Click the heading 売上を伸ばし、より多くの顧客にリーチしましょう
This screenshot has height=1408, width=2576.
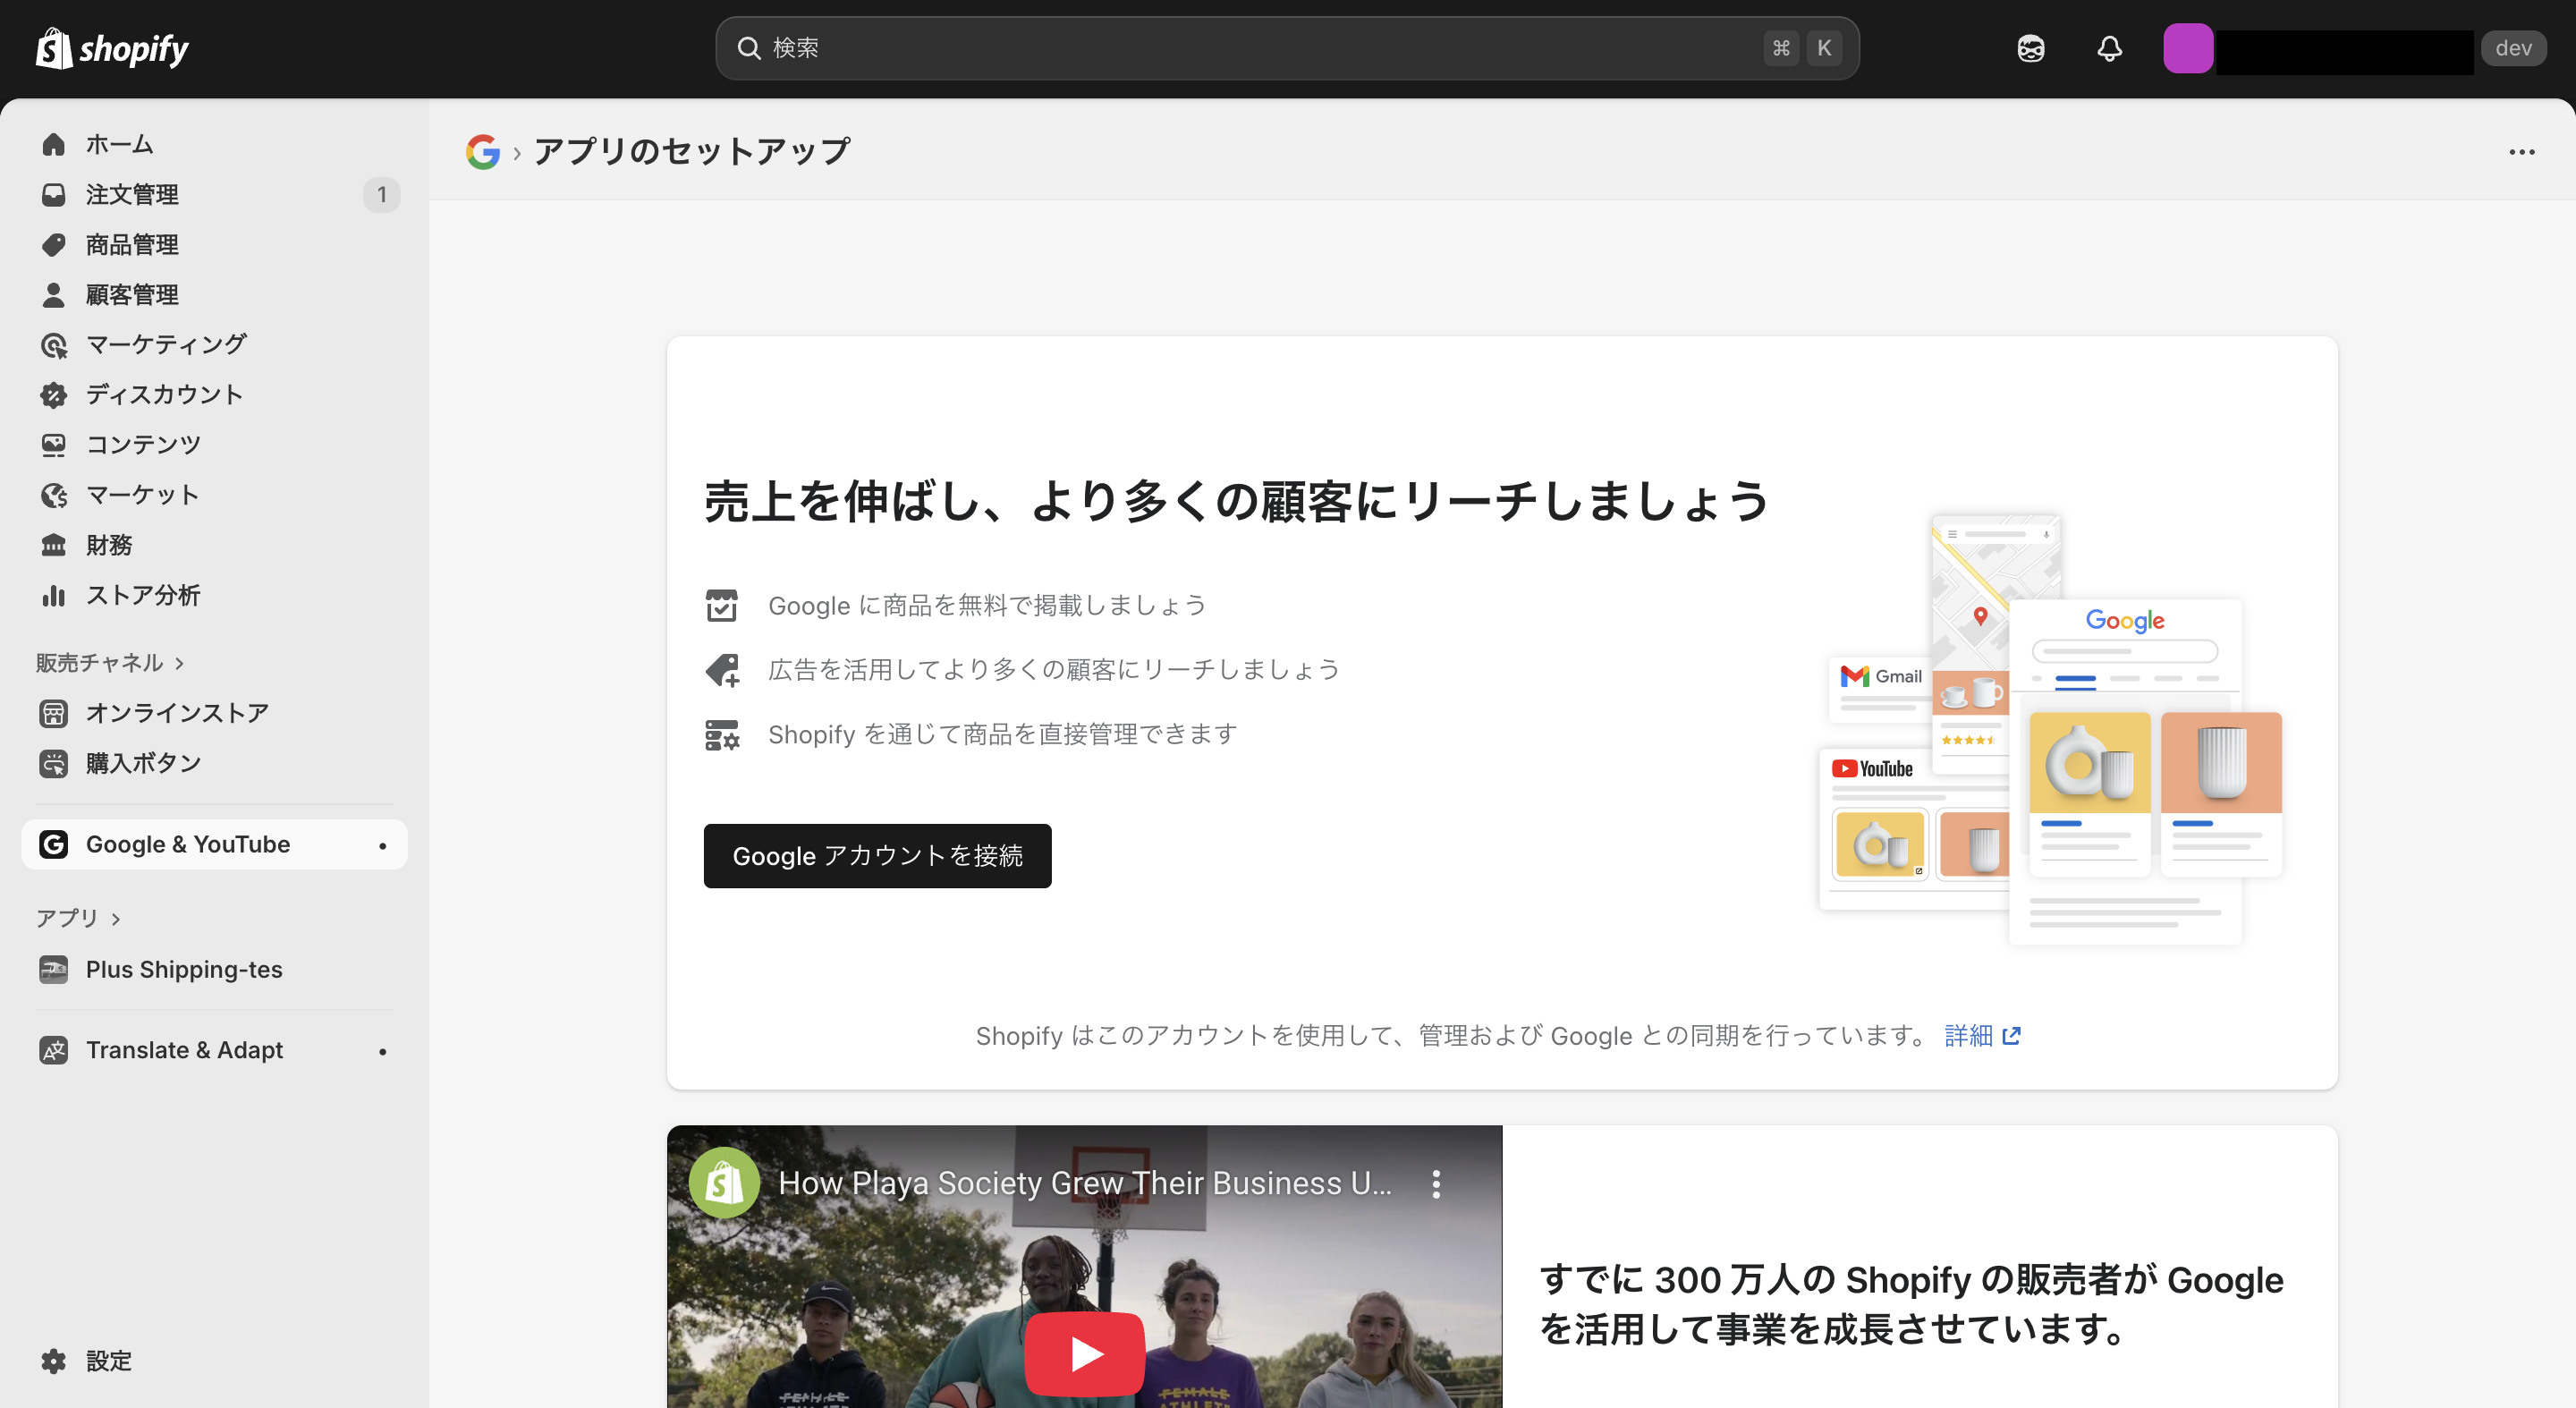coord(1237,500)
